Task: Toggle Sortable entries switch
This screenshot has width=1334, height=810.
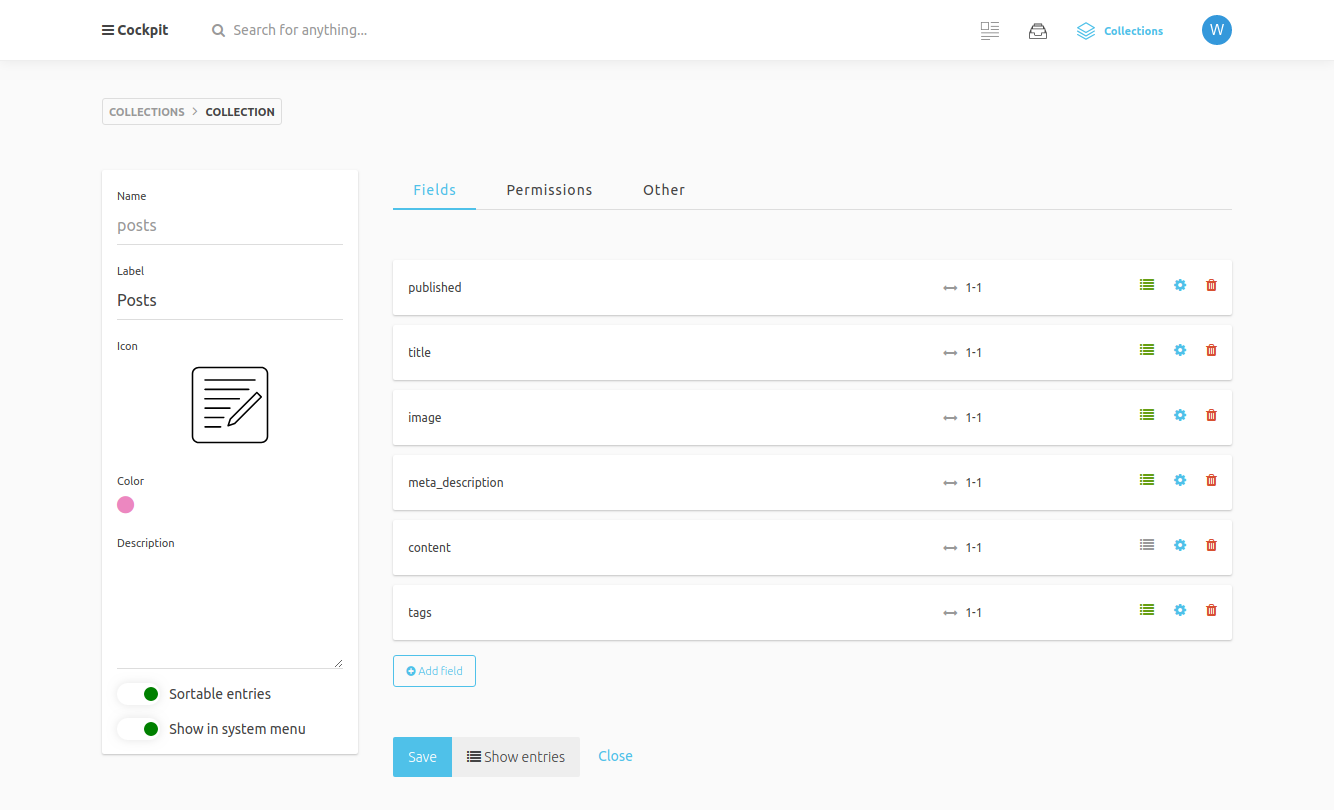Action: [x=139, y=694]
